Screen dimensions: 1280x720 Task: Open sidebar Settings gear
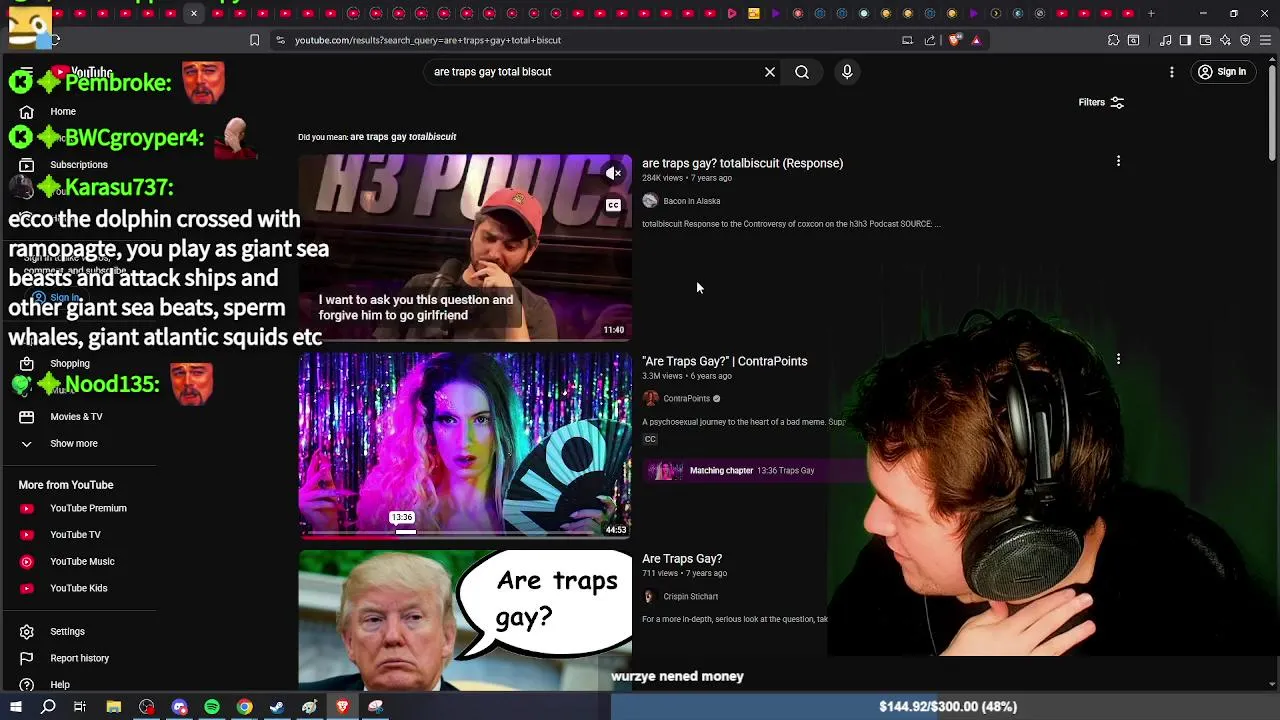click(27, 632)
